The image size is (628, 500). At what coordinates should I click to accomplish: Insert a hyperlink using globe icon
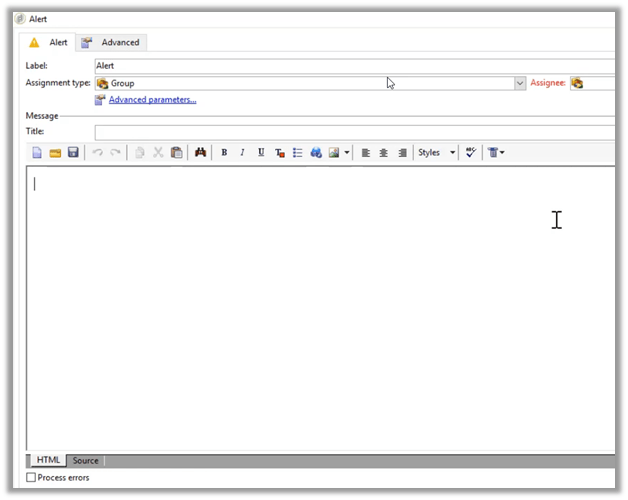tap(316, 153)
